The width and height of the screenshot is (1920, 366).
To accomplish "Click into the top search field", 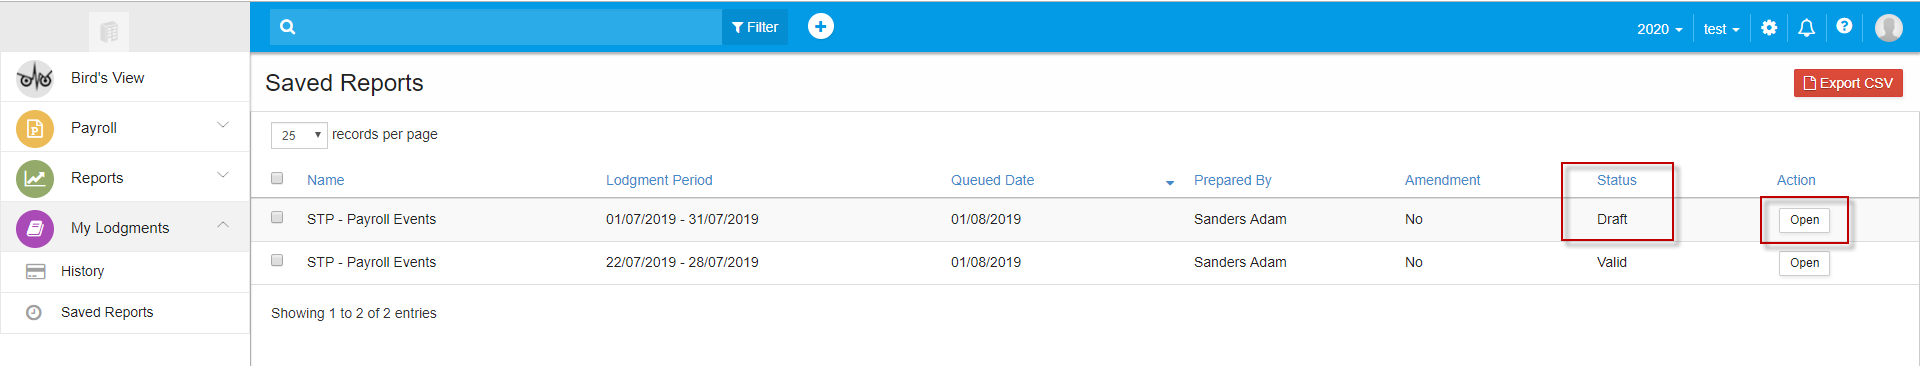I will pyautogui.click(x=510, y=27).
